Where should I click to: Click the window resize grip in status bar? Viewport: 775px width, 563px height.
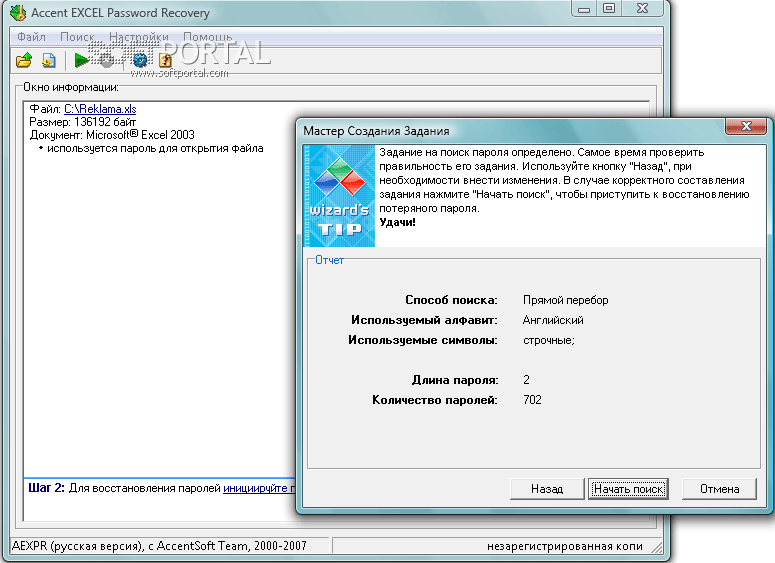point(656,547)
